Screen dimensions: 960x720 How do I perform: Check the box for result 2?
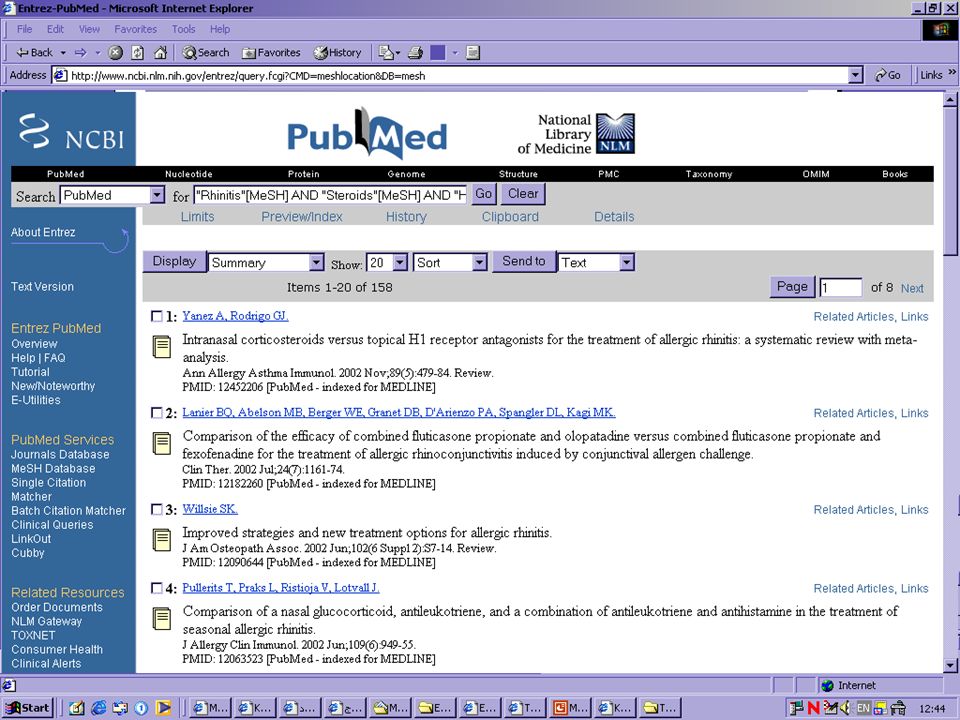157,413
